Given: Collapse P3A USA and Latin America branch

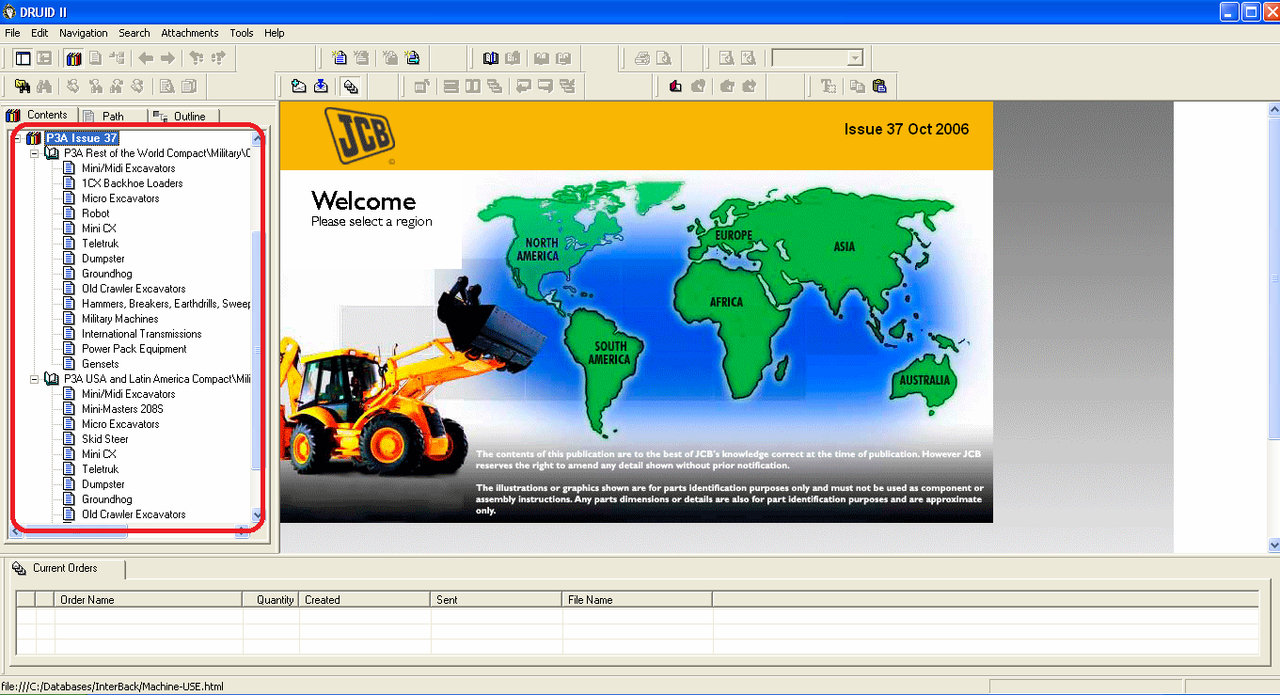Looking at the screenshot, I should 35,379.
